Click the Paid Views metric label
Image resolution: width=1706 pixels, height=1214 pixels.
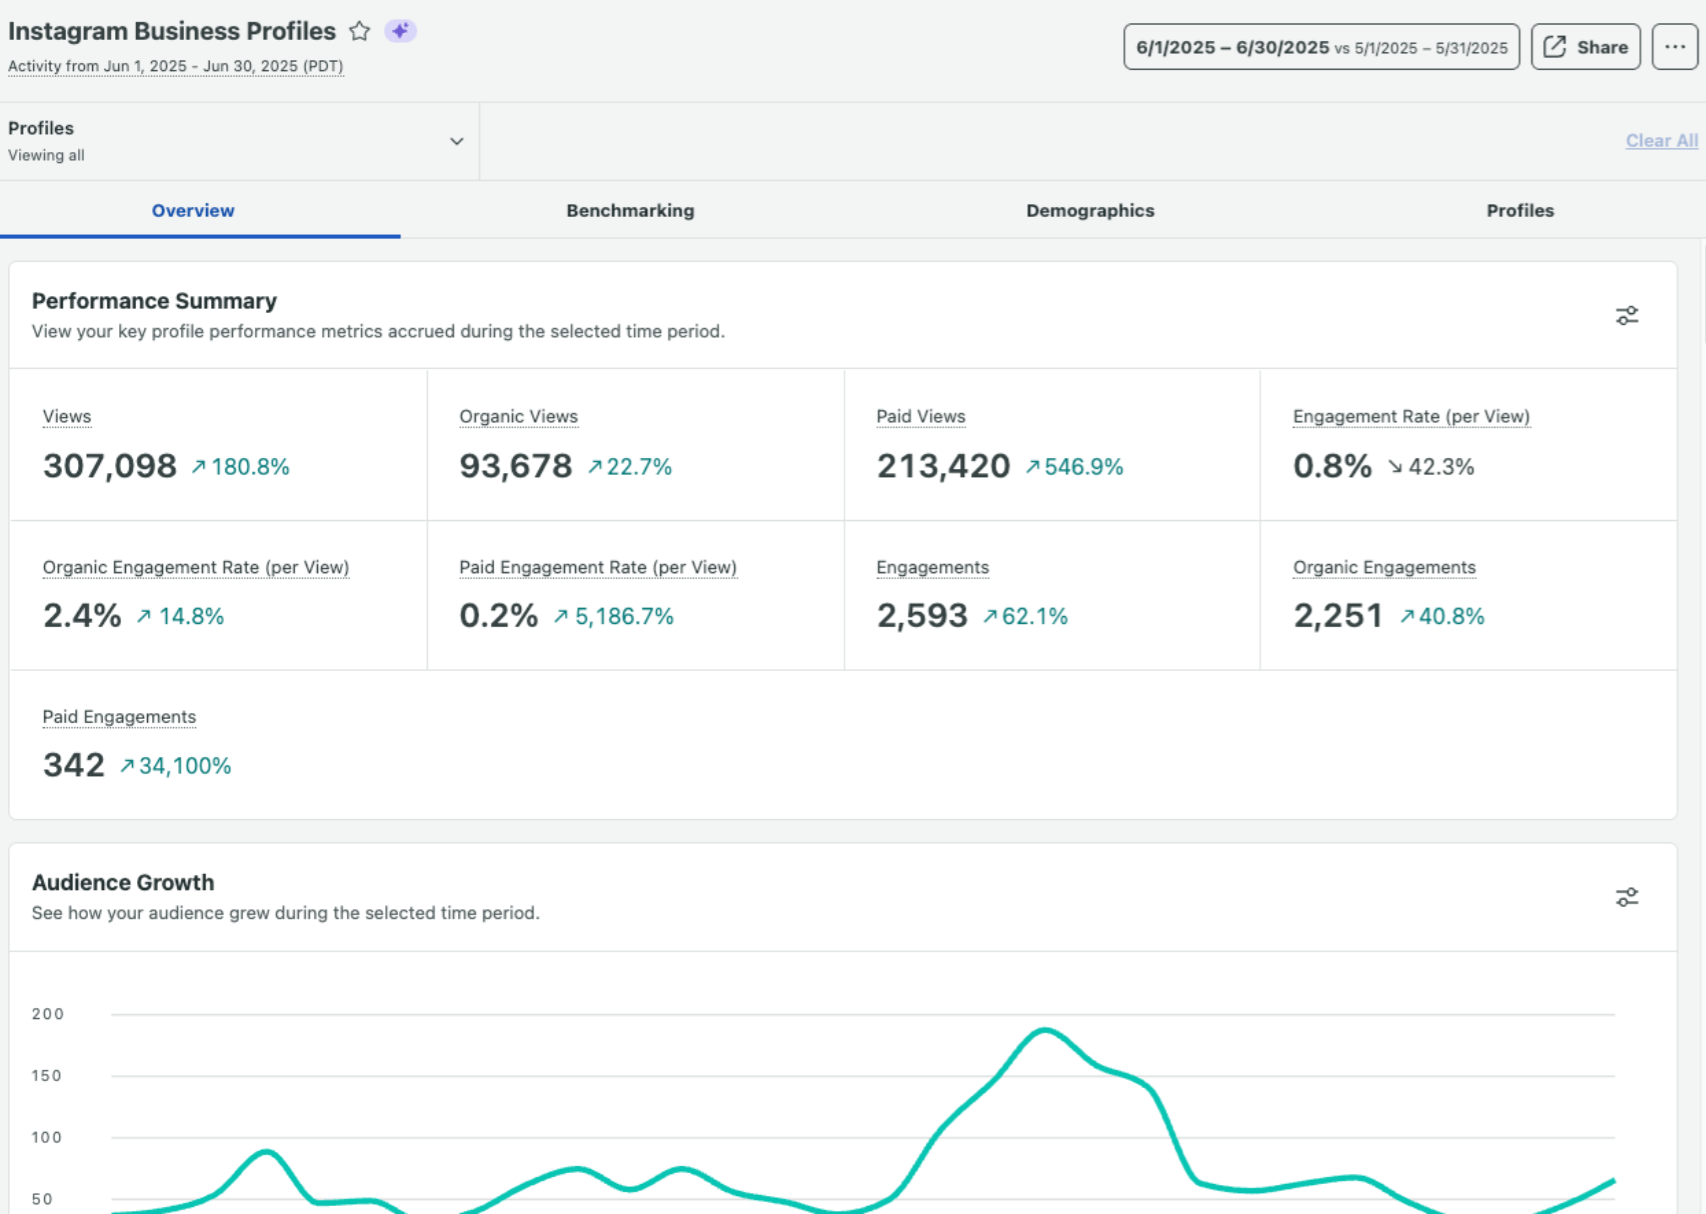tap(921, 416)
